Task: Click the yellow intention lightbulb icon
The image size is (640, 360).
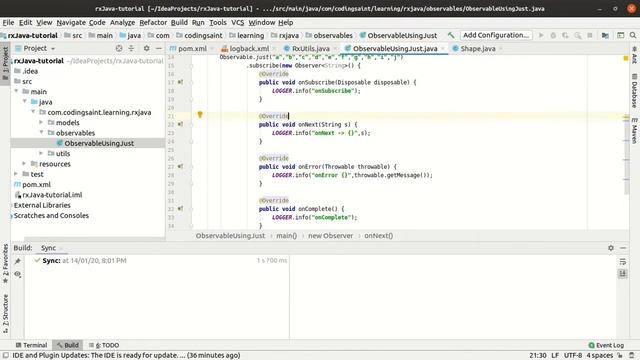Action: point(200,115)
